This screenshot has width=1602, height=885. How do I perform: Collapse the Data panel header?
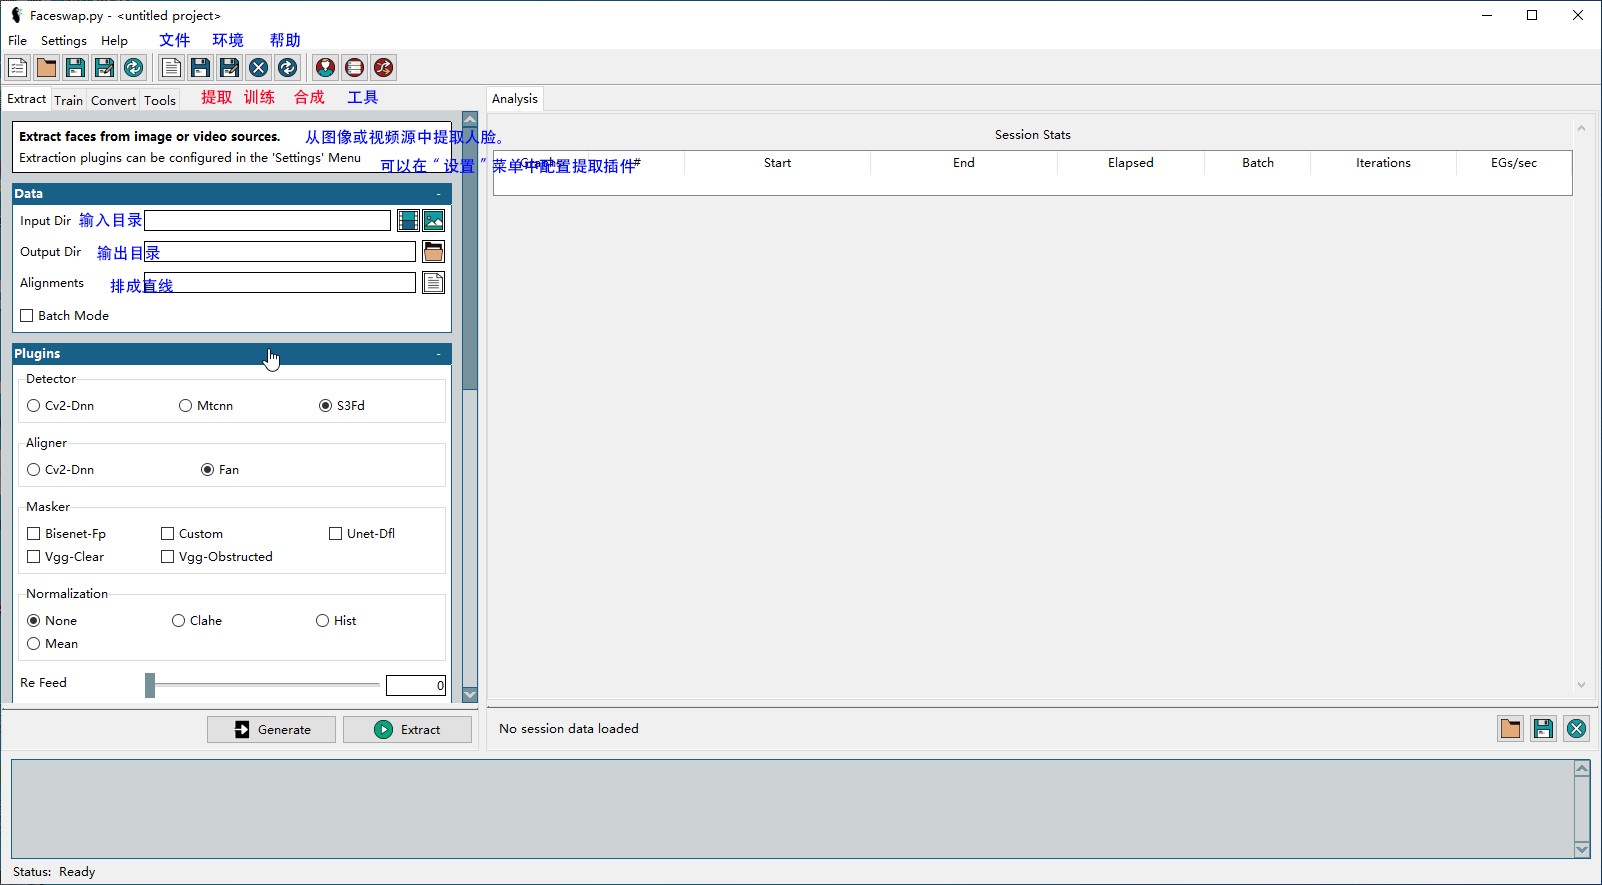click(438, 194)
